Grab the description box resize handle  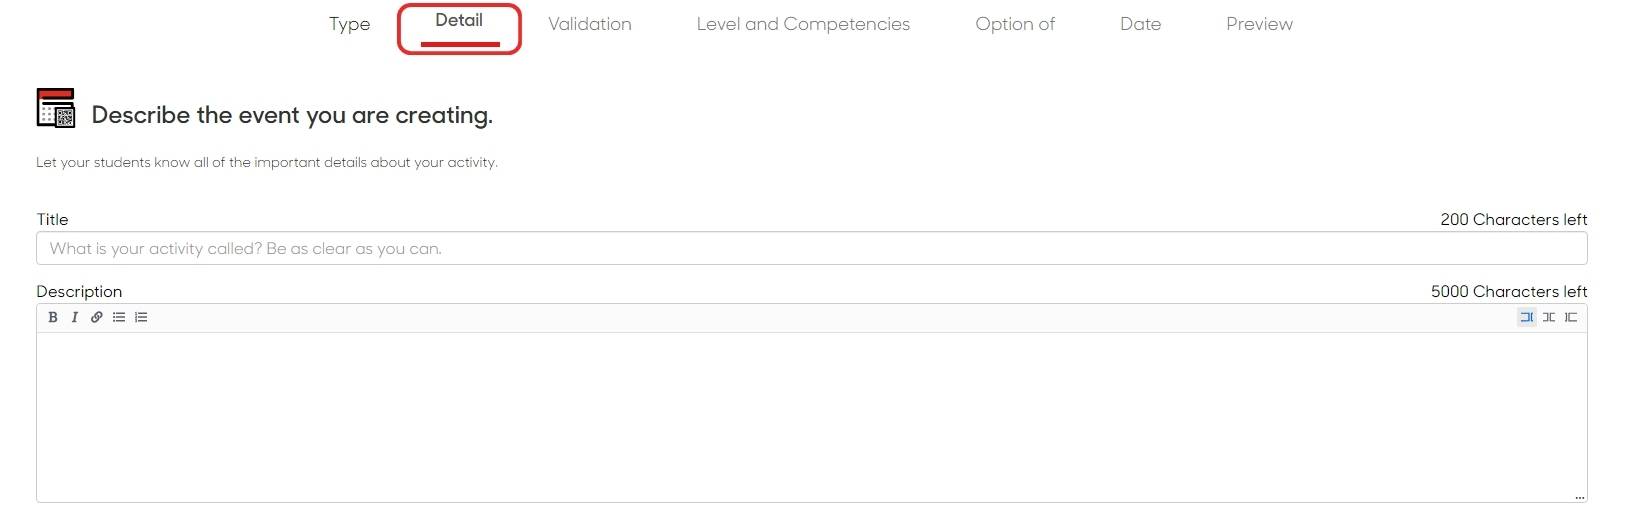[1580, 497]
